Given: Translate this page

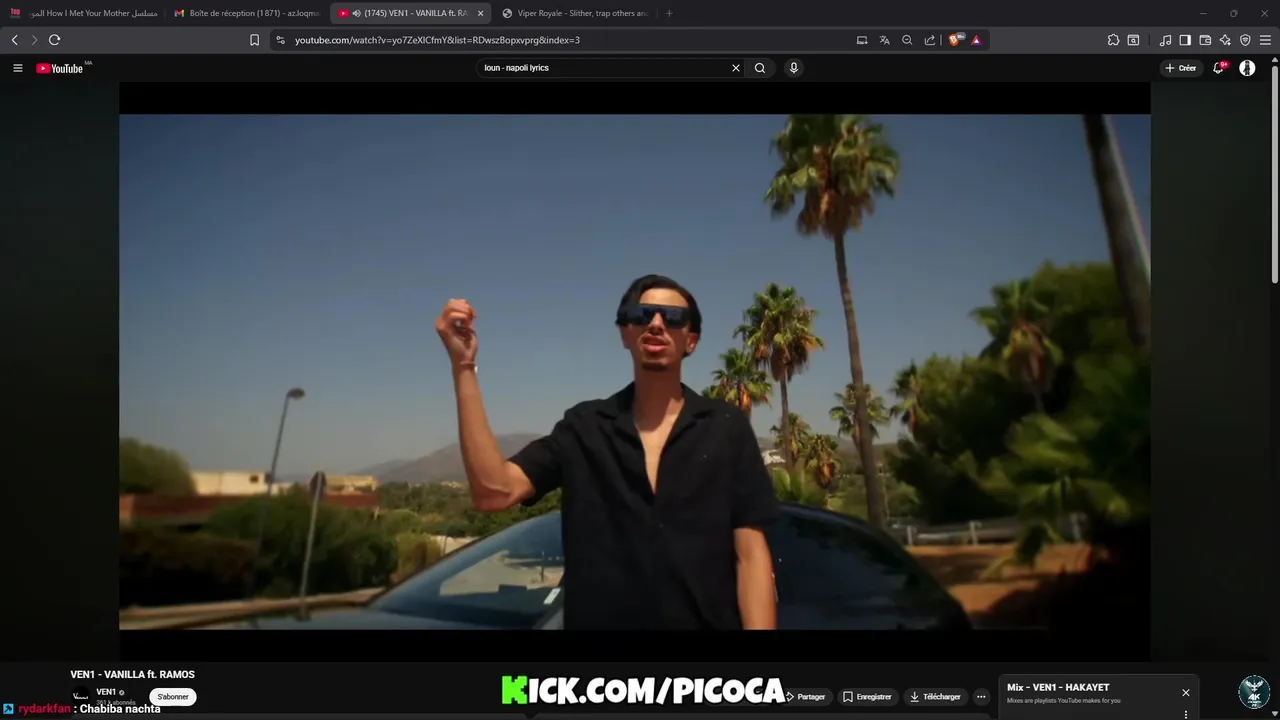Looking at the screenshot, I should [x=885, y=40].
